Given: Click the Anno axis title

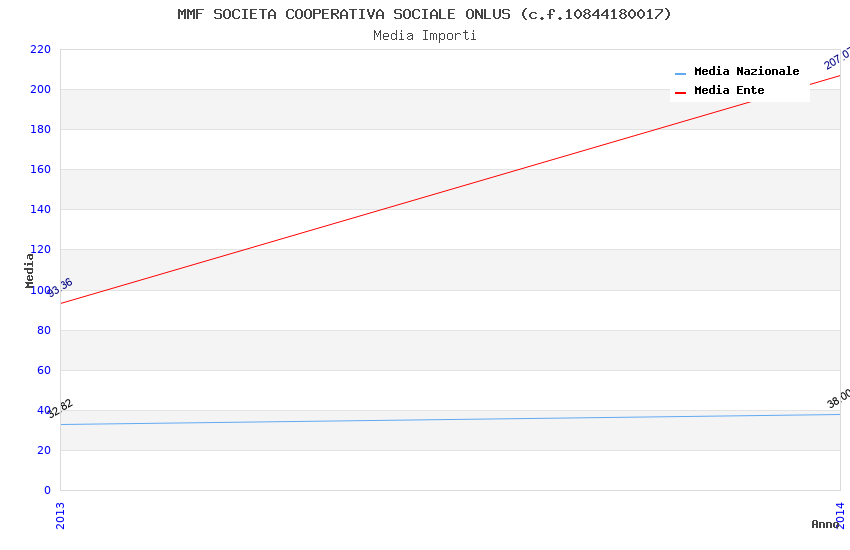Looking at the screenshot, I should click(825, 524).
